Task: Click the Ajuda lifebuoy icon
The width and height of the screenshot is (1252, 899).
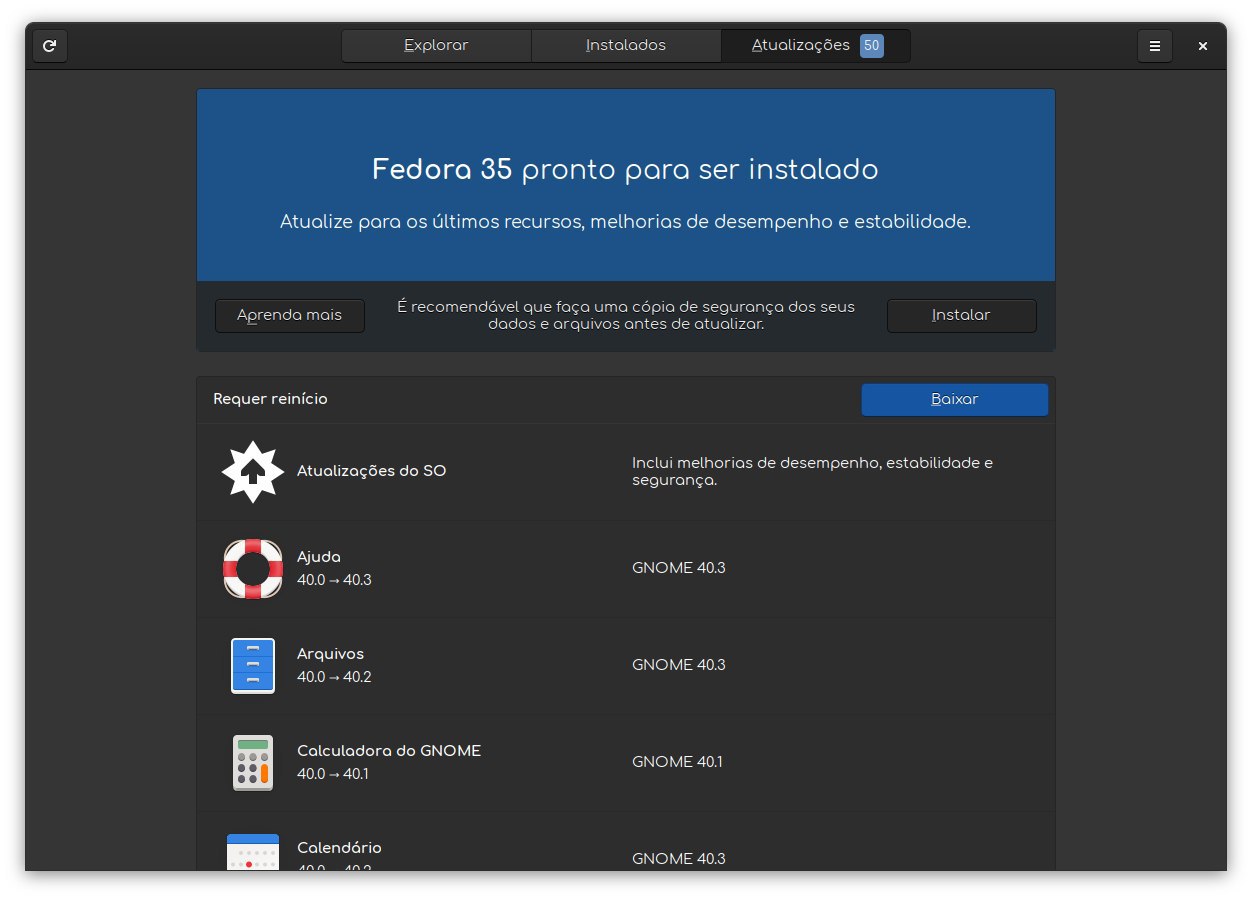Action: coord(253,568)
